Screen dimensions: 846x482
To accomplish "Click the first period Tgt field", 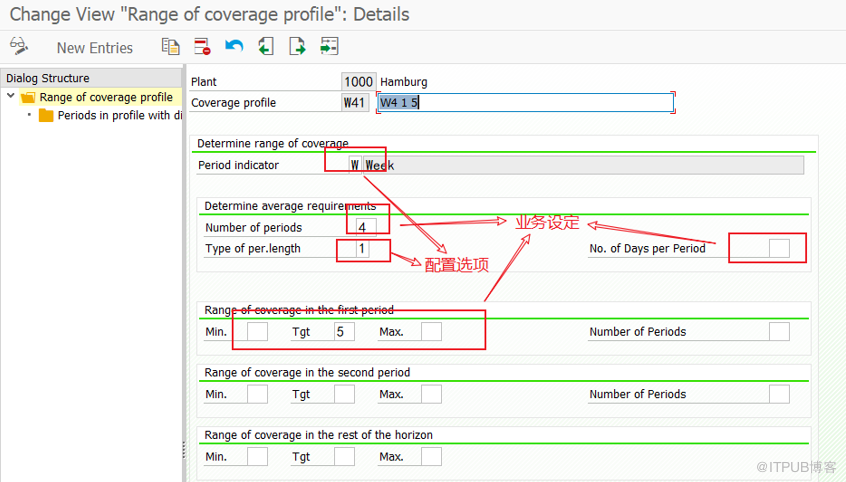I will point(344,332).
